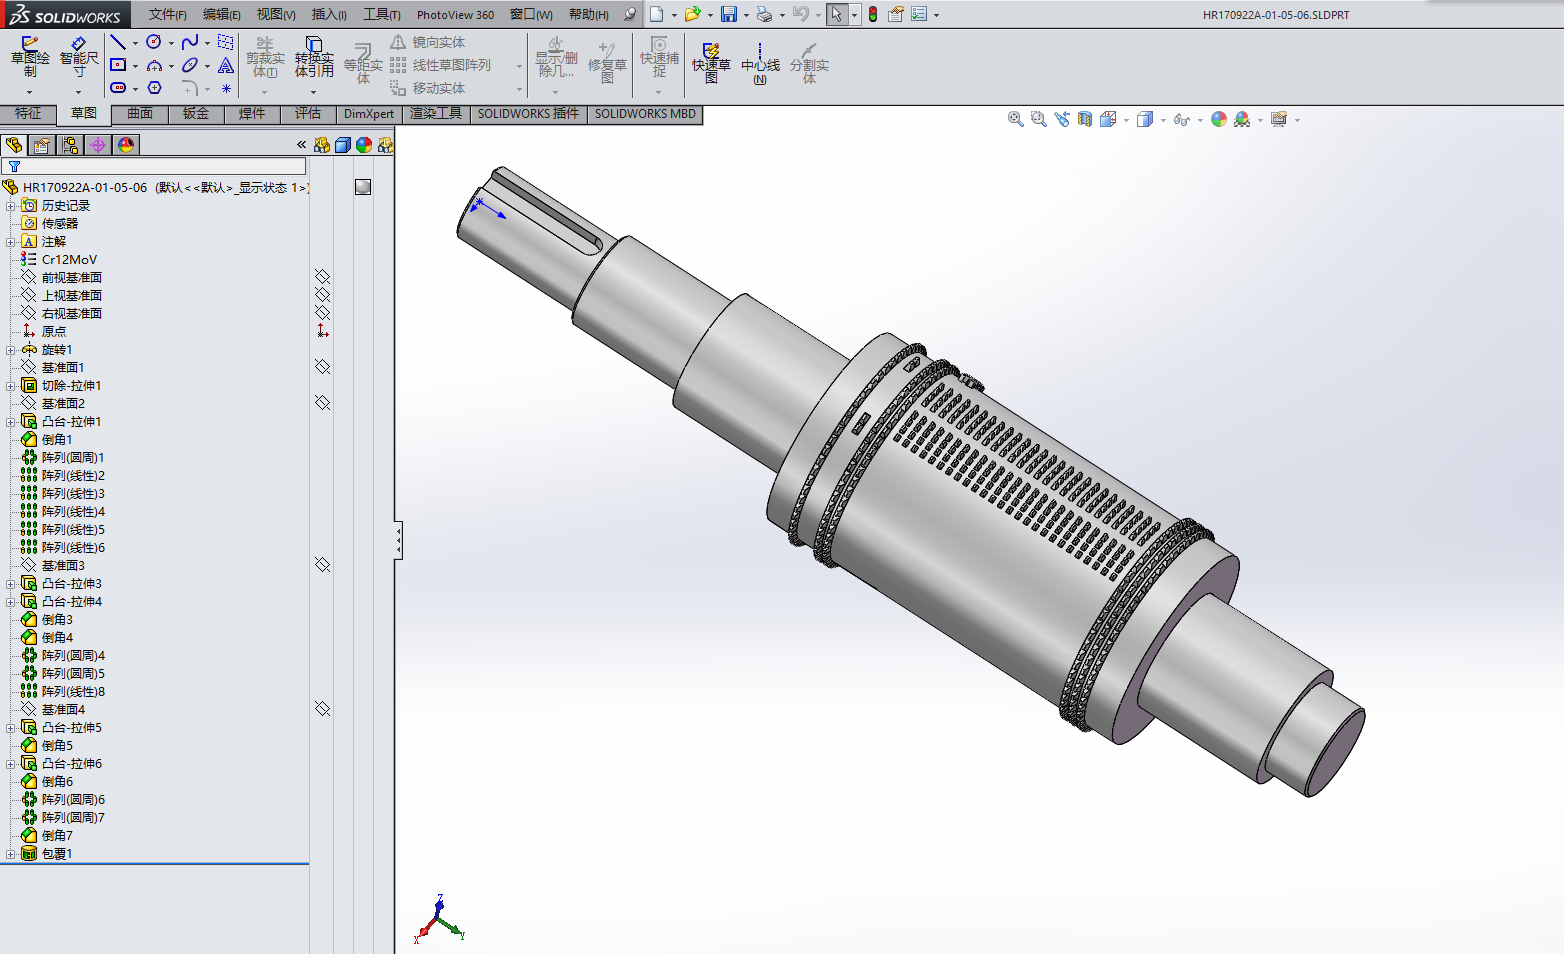The width and height of the screenshot is (1564, 954).
Task: Click the Zoom to Fit icon
Action: click(1015, 119)
